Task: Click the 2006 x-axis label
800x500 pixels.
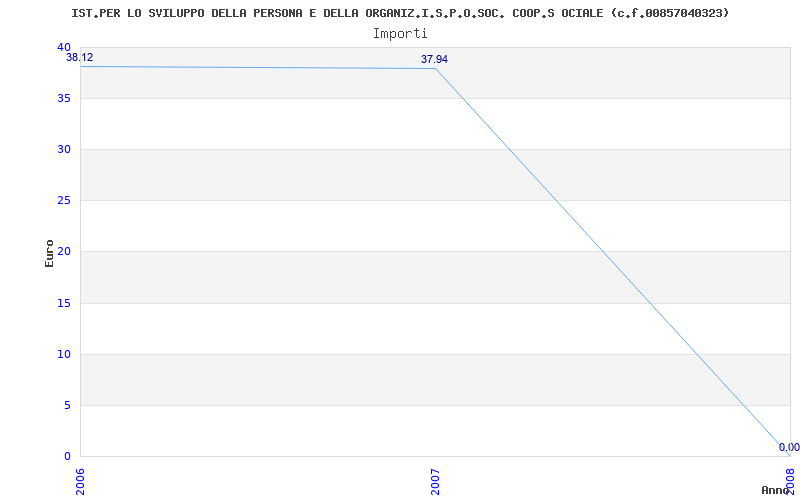Action: coord(80,482)
